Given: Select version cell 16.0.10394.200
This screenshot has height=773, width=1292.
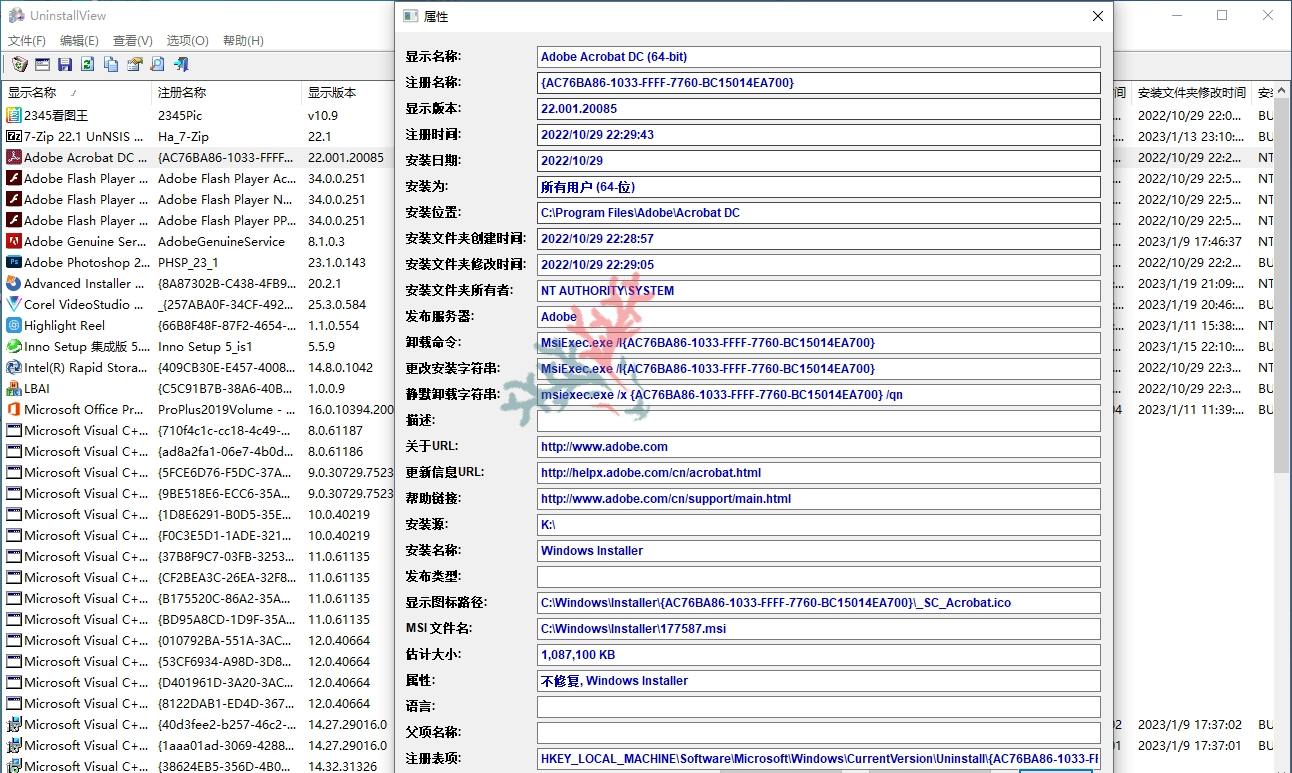Looking at the screenshot, I should coord(350,409).
